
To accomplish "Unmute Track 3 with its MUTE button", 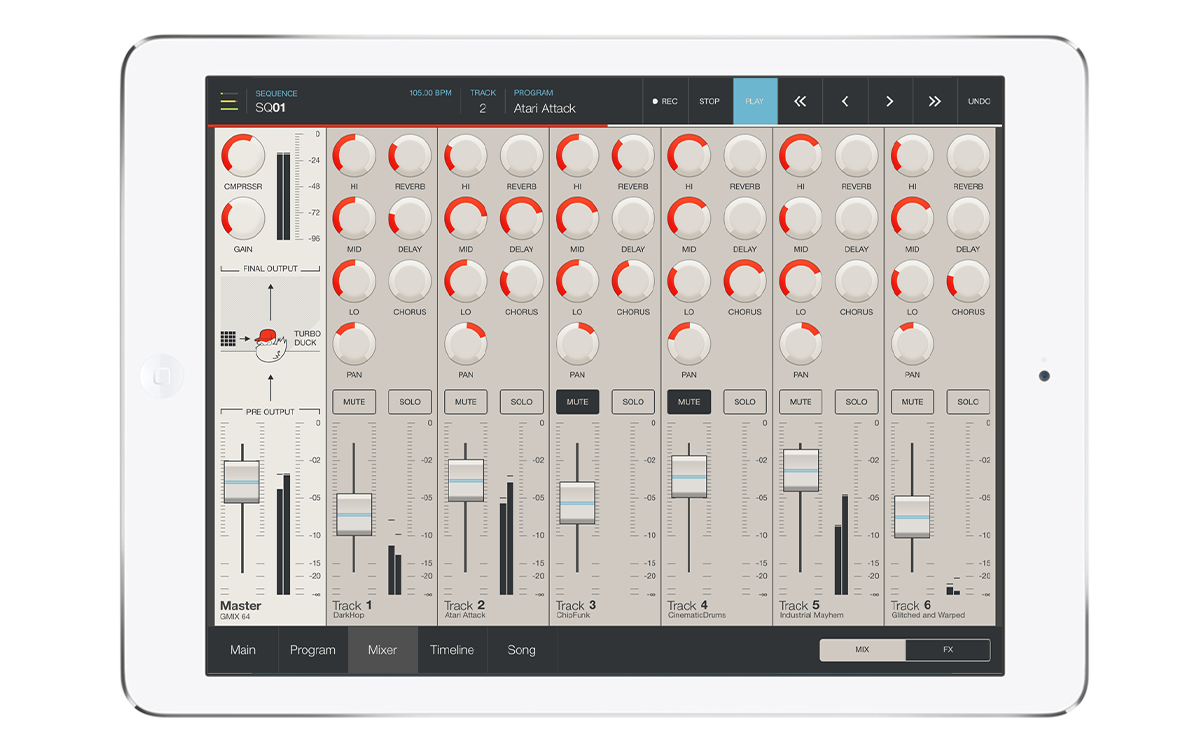I will click(577, 402).
